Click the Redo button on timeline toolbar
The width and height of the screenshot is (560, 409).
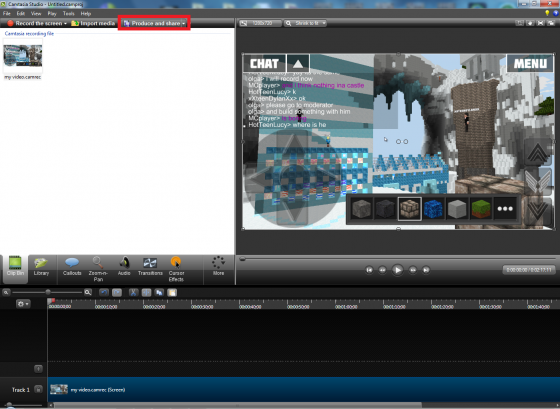[x=117, y=293]
